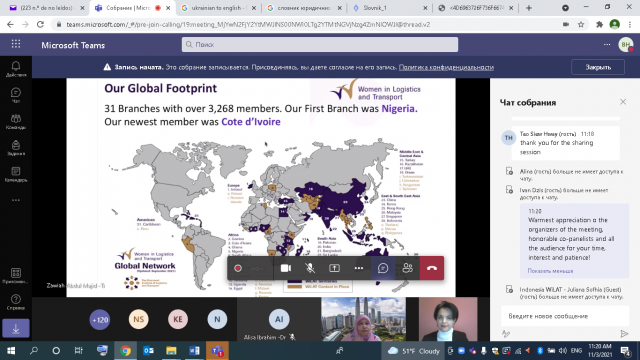Close the meeting chat panel
This screenshot has width=640, height=360.
(x=623, y=102)
